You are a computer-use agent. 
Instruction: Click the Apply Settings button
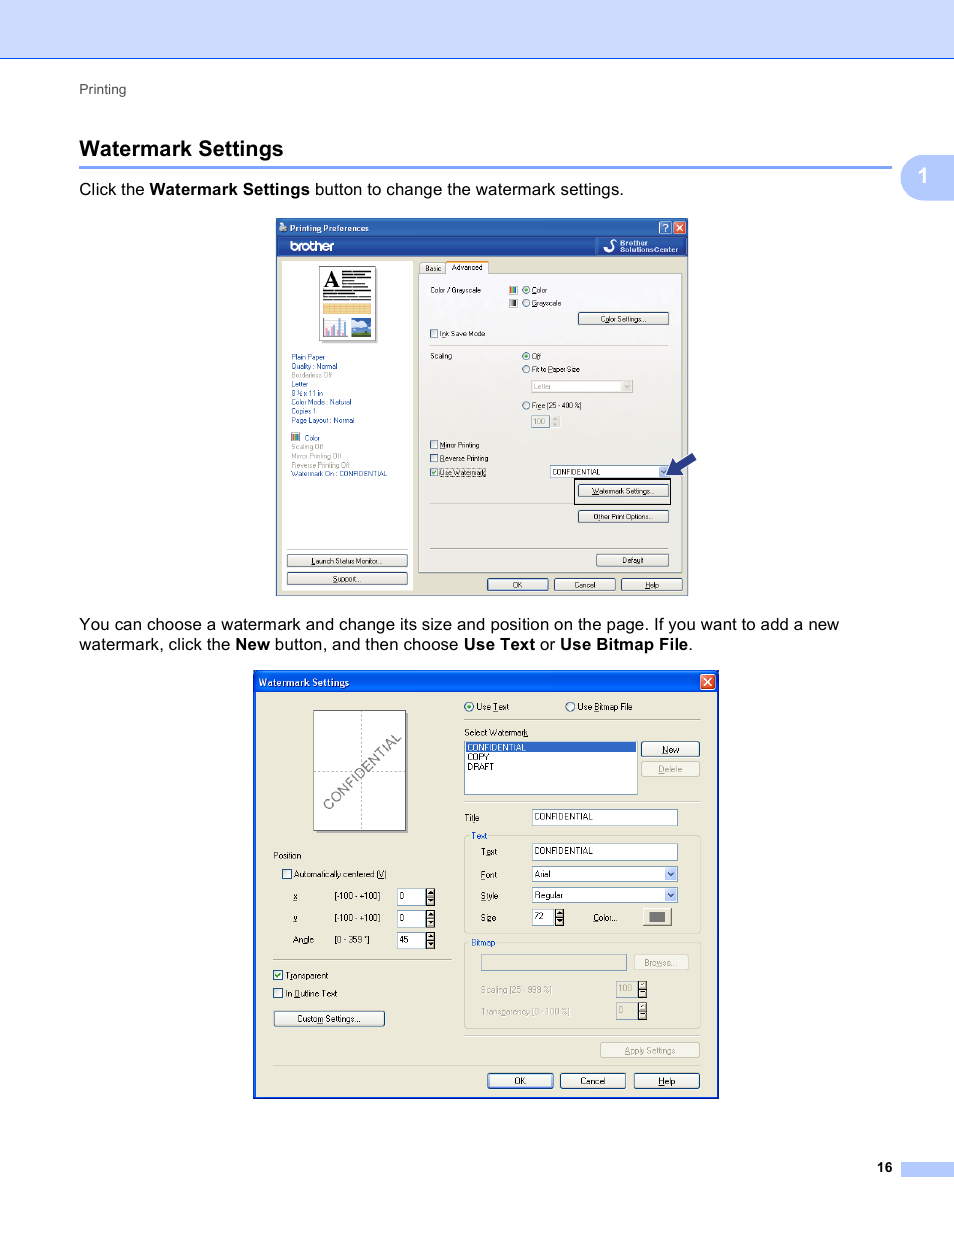(x=650, y=1051)
